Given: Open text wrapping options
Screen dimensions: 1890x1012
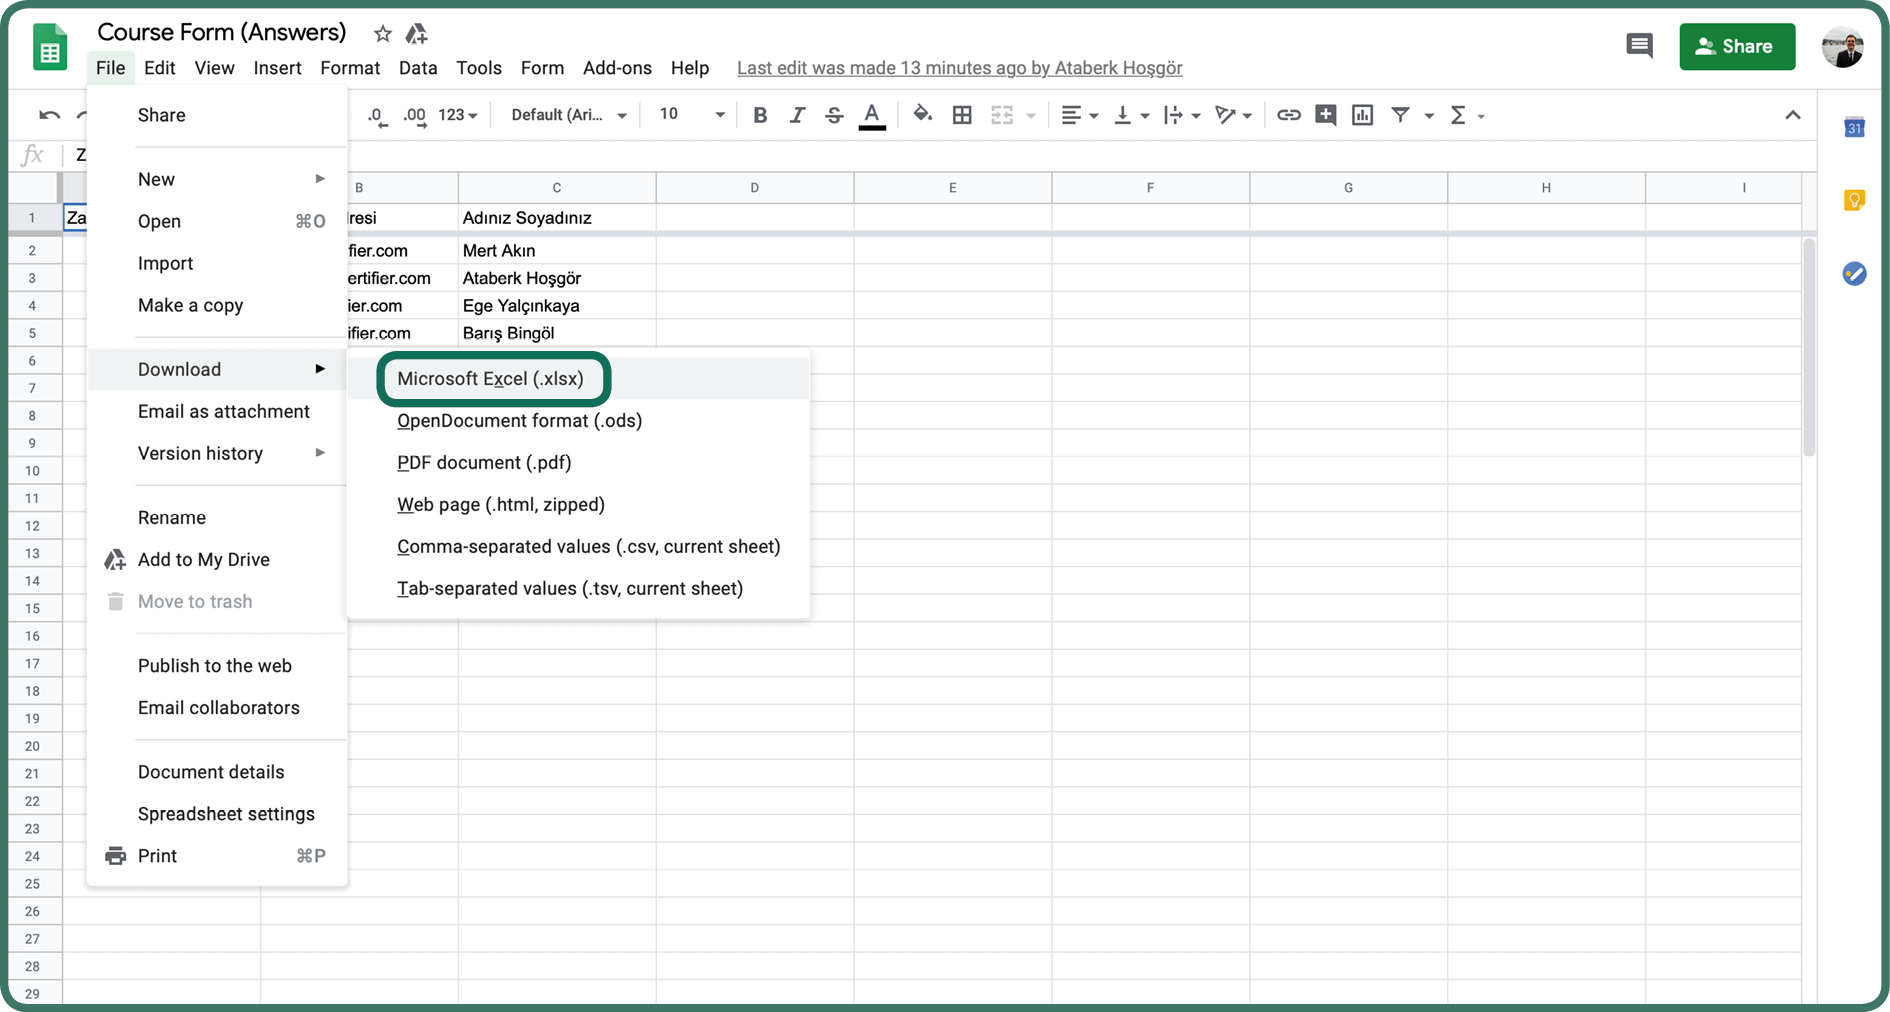Looking at the screenshot, I should click(x=1181, y=115).
